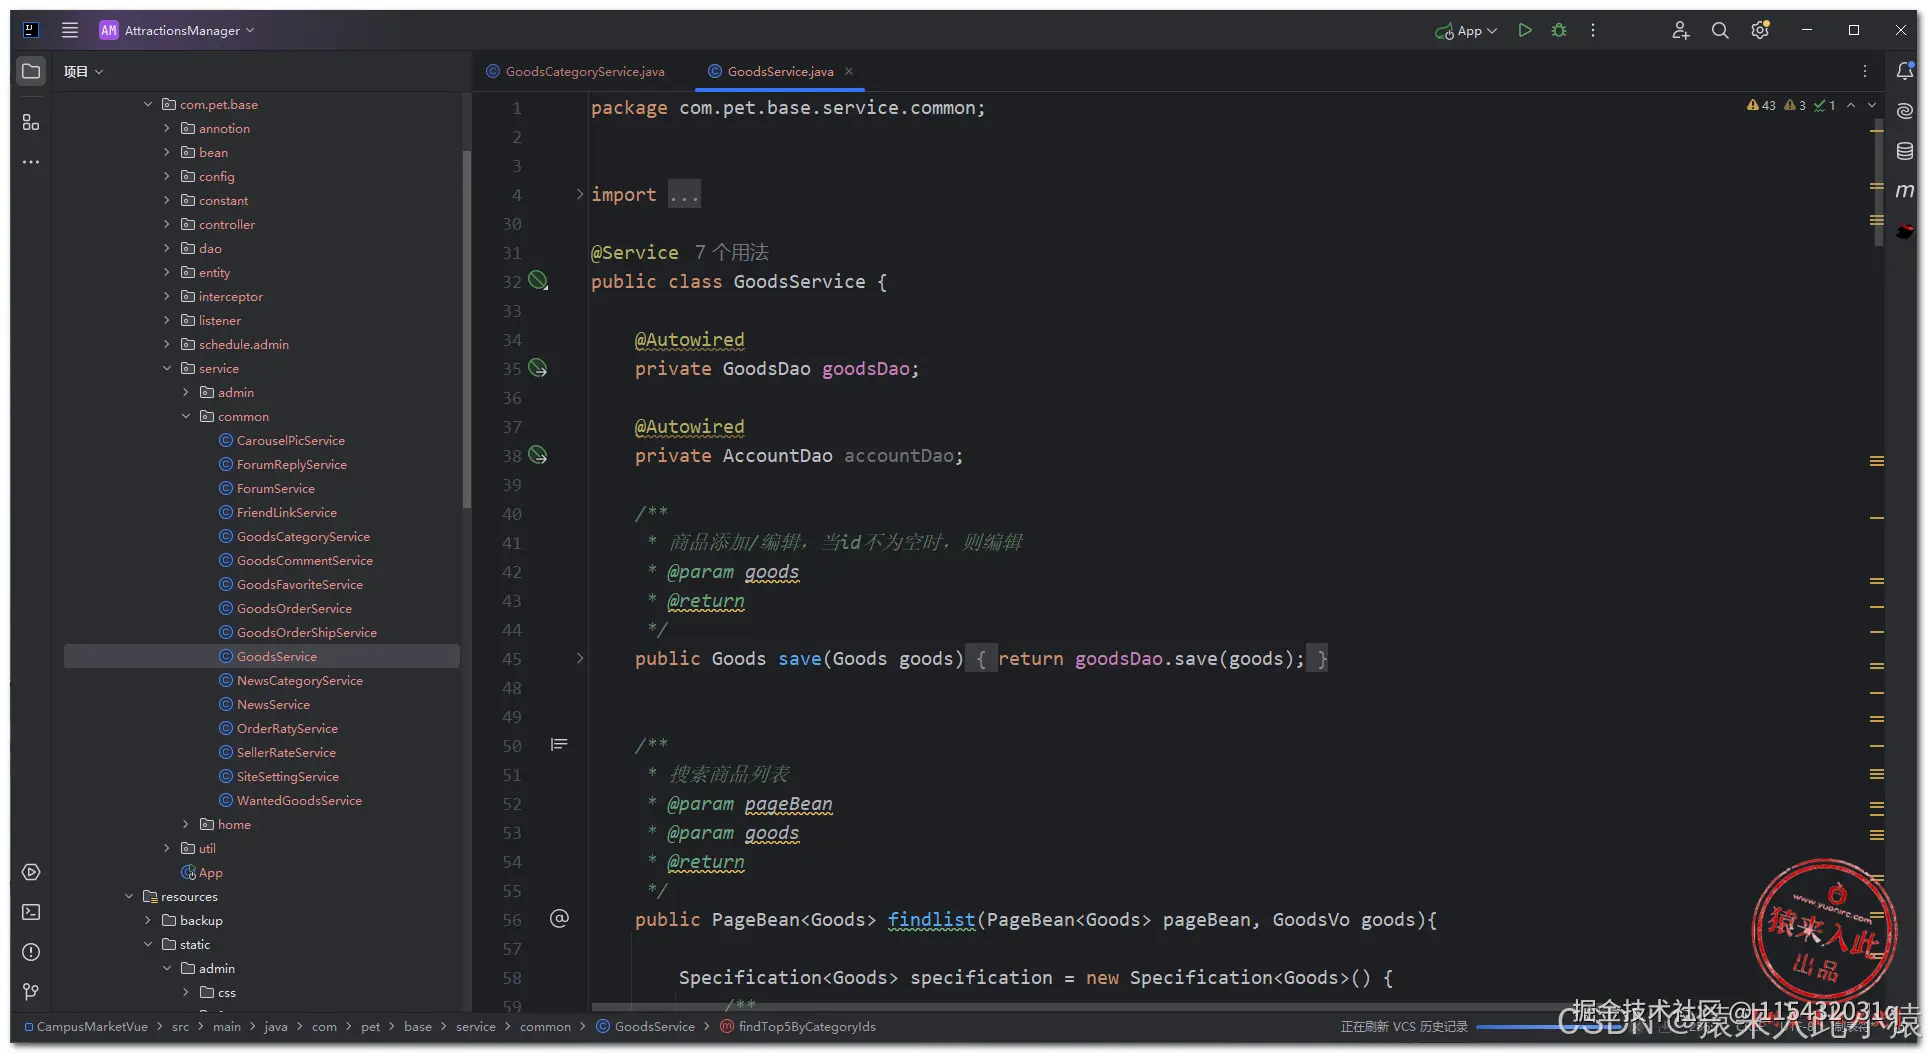This screenshot has width=1928, height=1054.
Task: Open the Maven tool window
Action: pos(1905,190)
